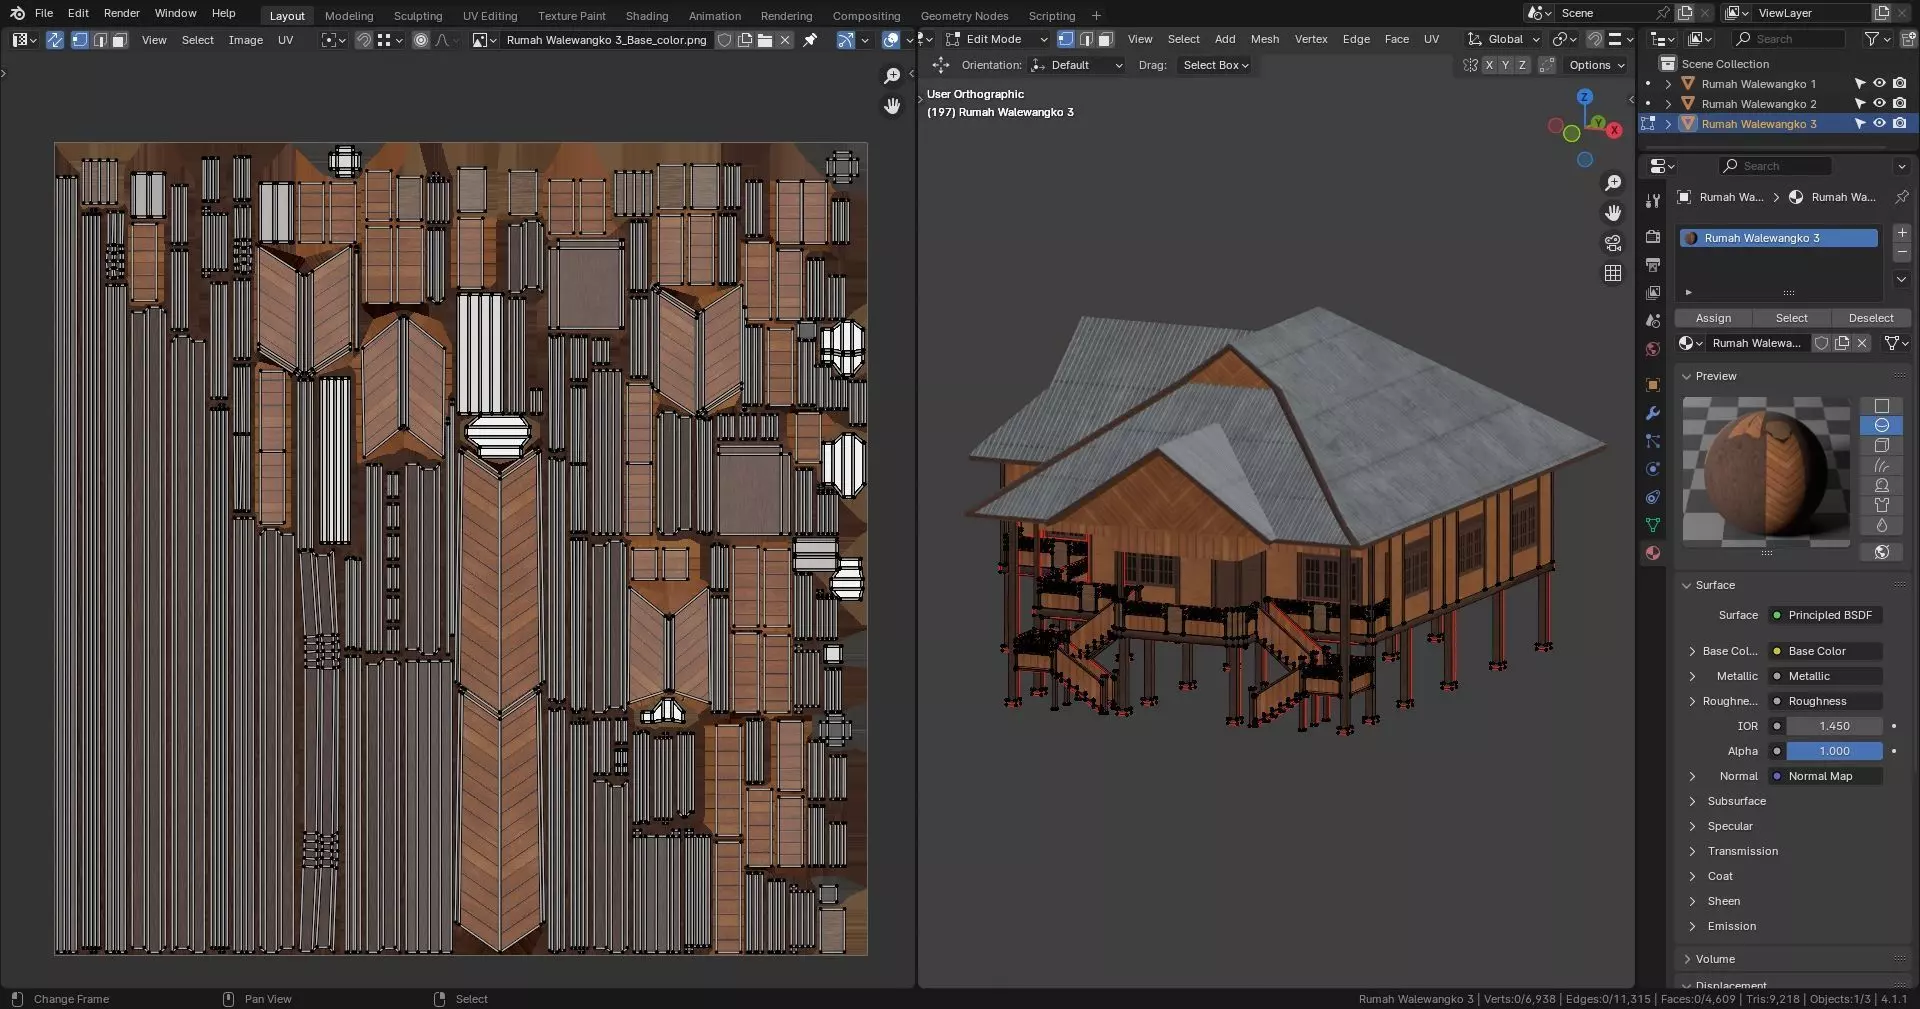Click the zoom magnifier in UV editor
The height and width of the screenshot is (1009, 1920).
pos(892,76)
